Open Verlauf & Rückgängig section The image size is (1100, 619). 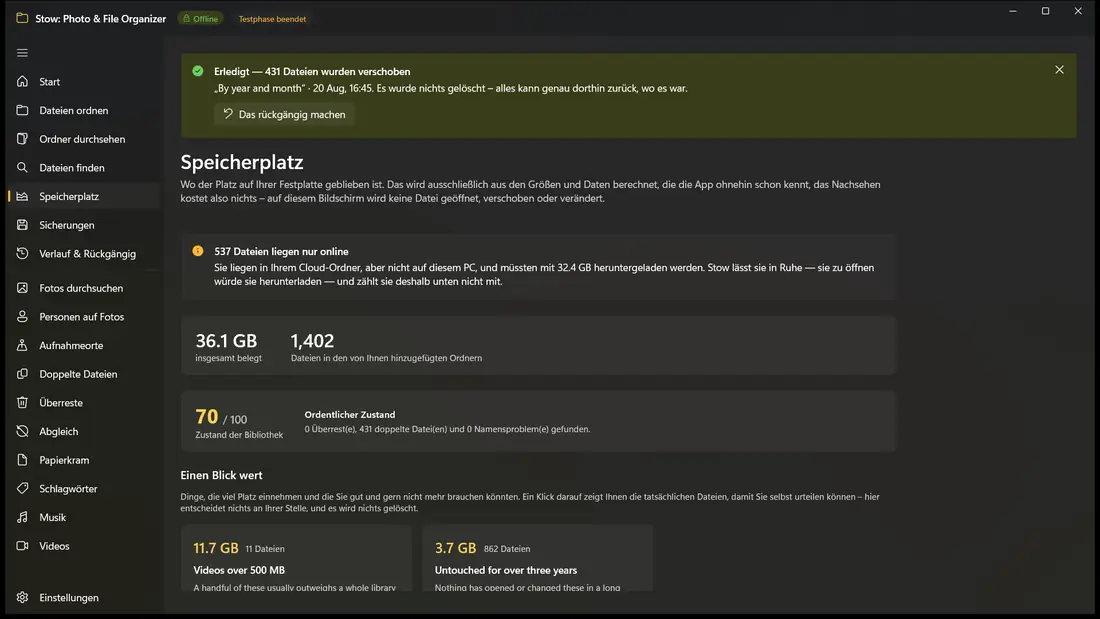(x=84, y=253)
